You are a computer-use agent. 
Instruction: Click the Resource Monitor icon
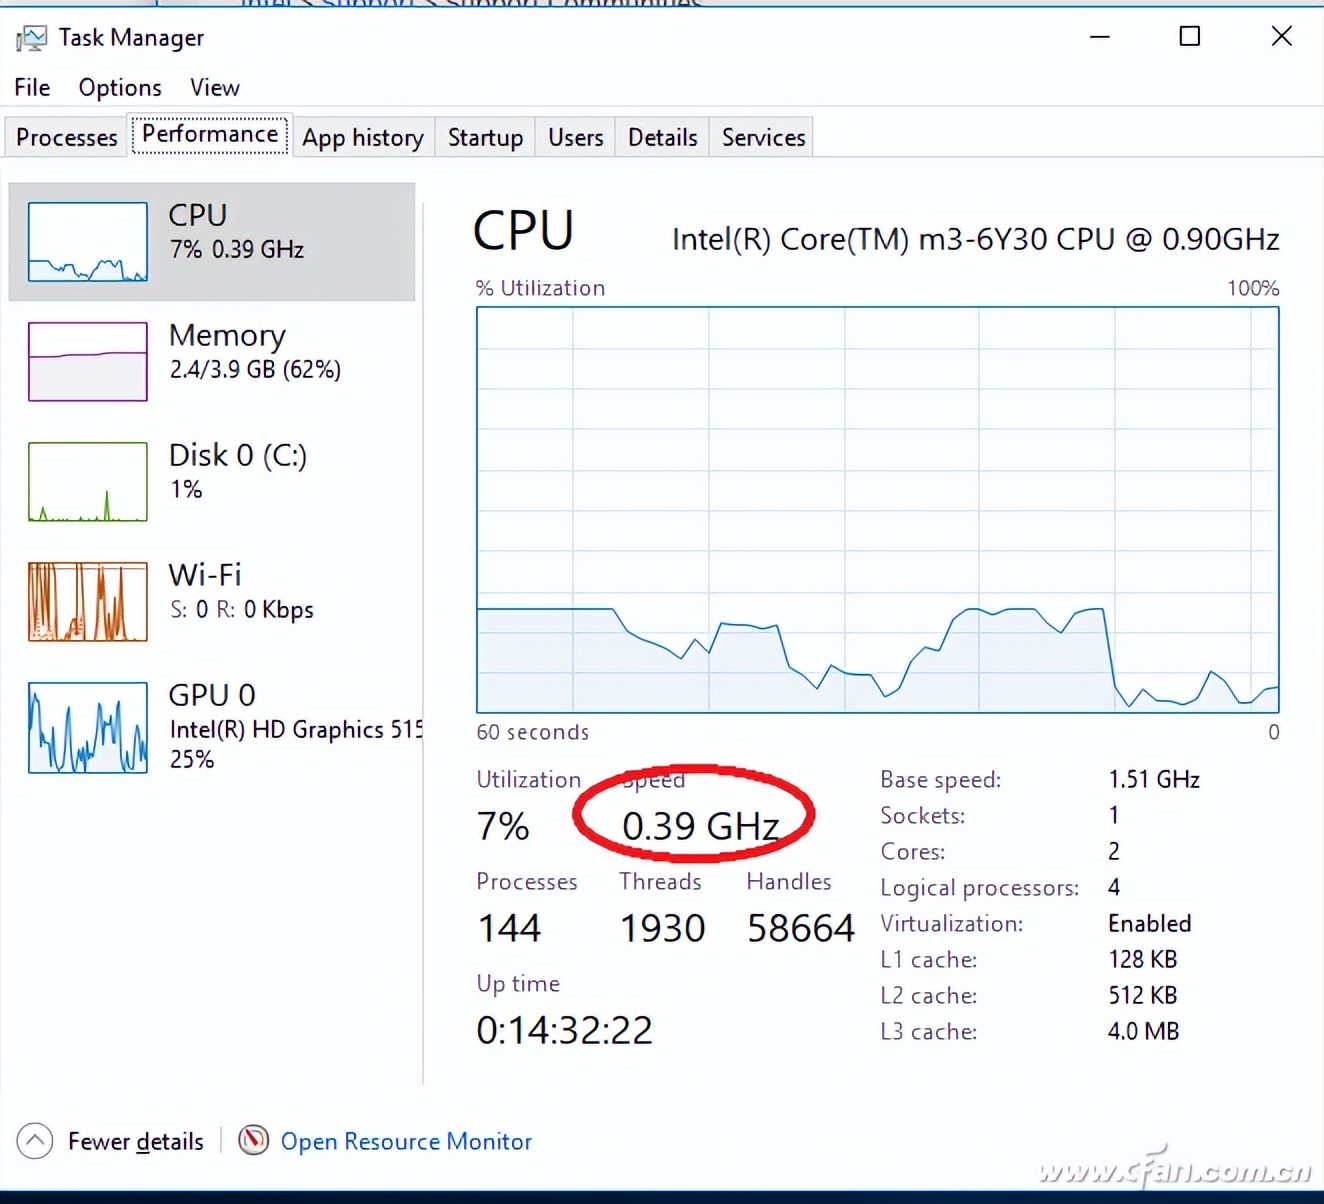[254, 1140]
